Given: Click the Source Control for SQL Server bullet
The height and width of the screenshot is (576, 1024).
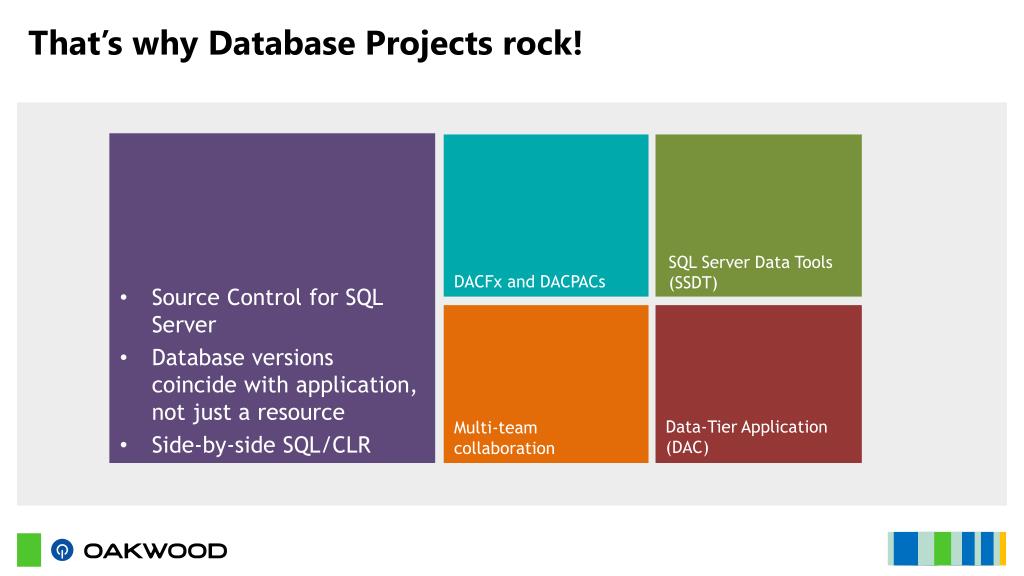Looking at the screenshot, I should point(267,311).
